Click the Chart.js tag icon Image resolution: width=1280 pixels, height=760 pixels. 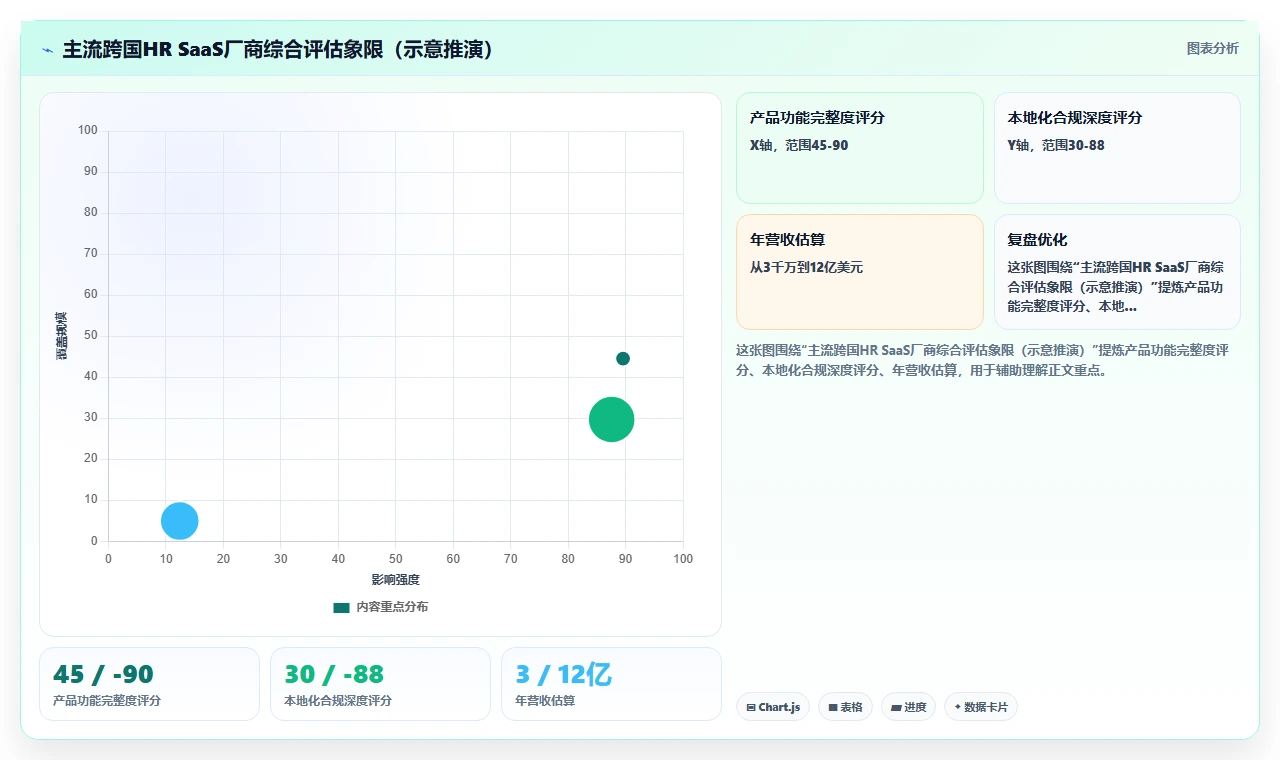[750, 707]
